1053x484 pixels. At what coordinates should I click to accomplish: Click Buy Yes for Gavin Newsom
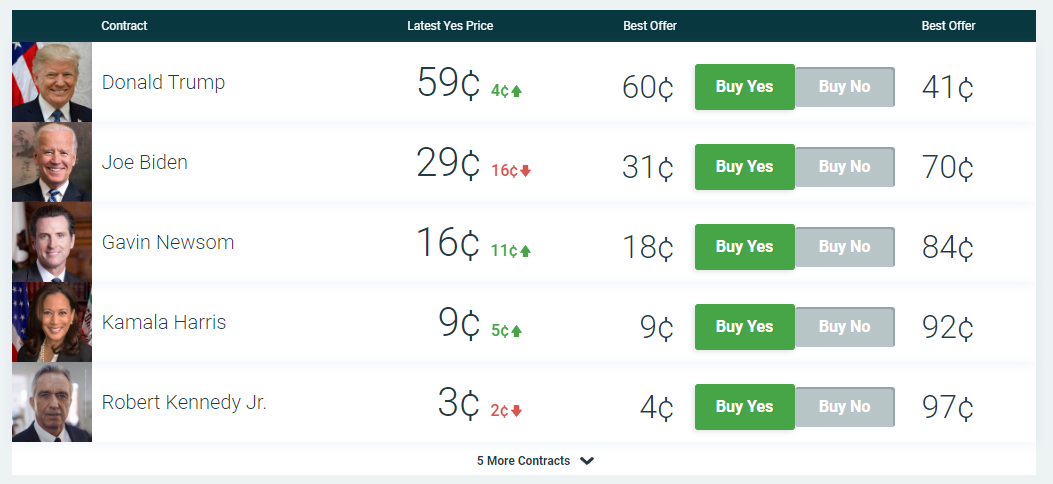tap(745, 246)
